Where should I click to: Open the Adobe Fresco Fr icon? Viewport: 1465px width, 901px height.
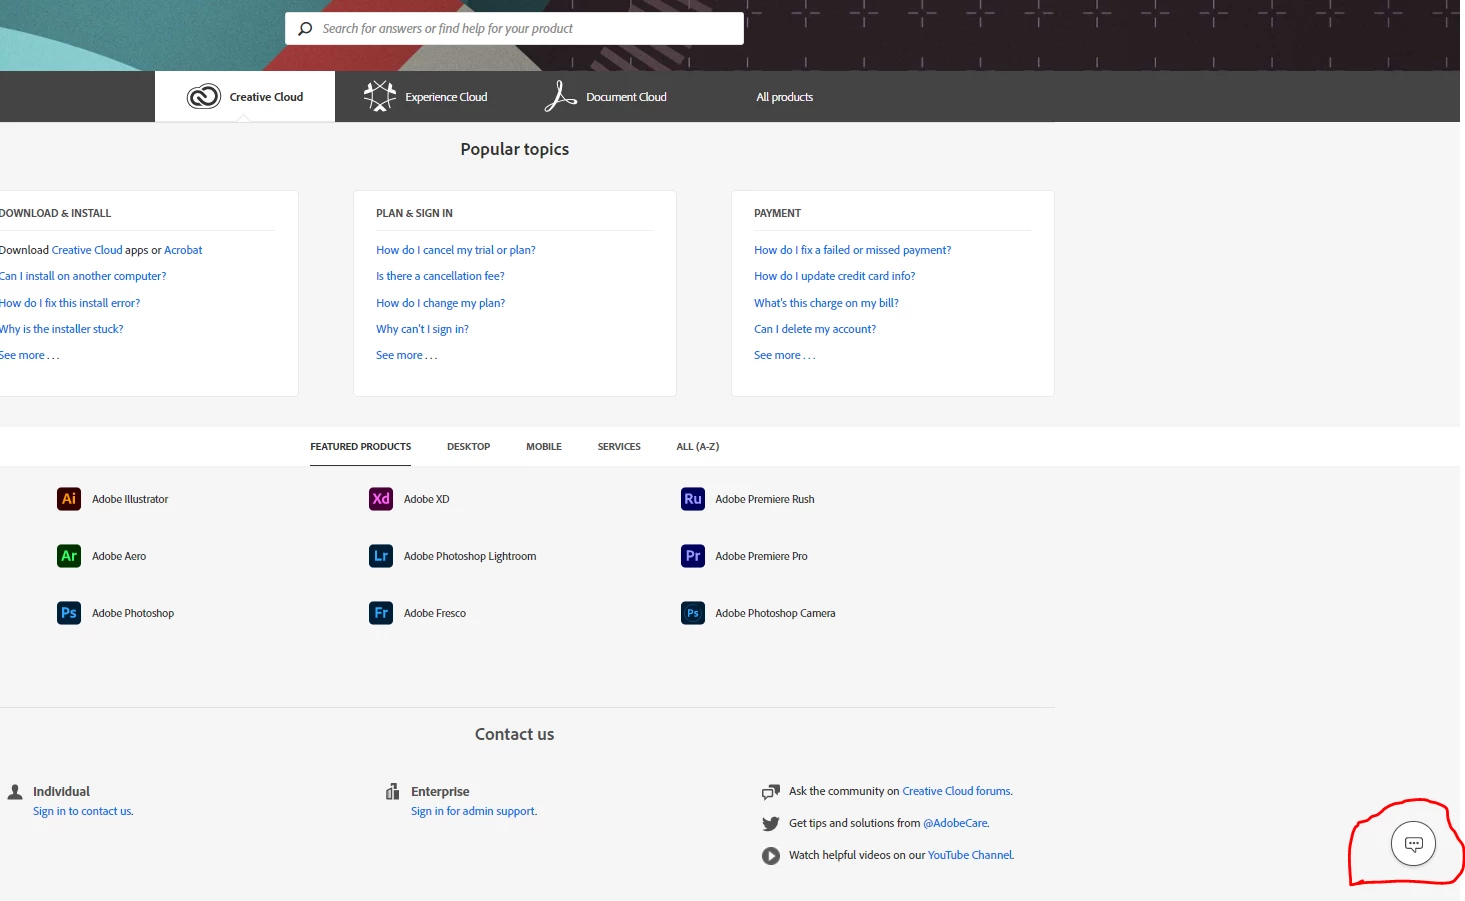coord(381,613)
